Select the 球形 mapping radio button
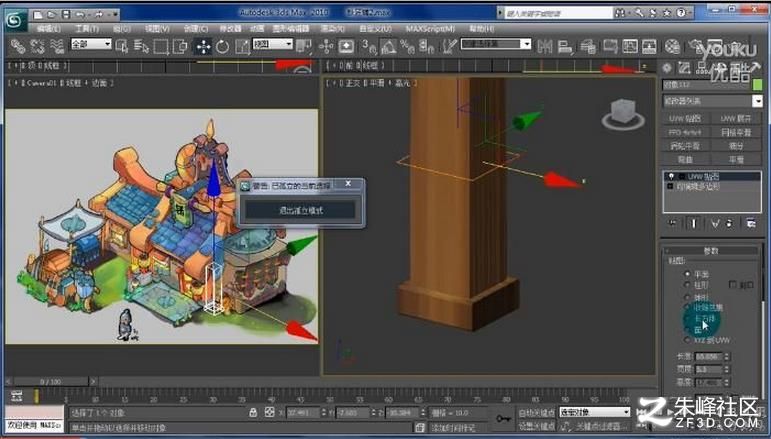 coord(687,297)
